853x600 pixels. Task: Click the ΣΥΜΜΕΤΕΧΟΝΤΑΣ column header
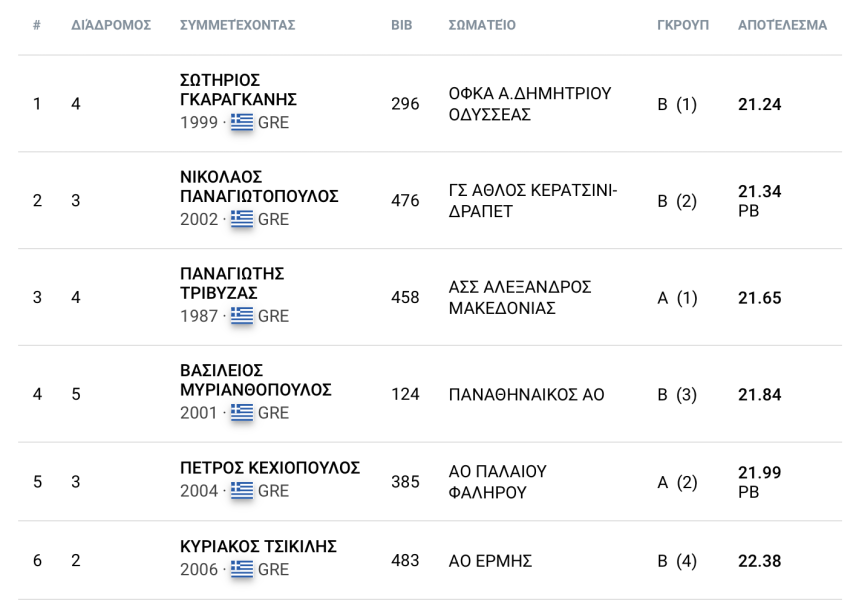237,25
